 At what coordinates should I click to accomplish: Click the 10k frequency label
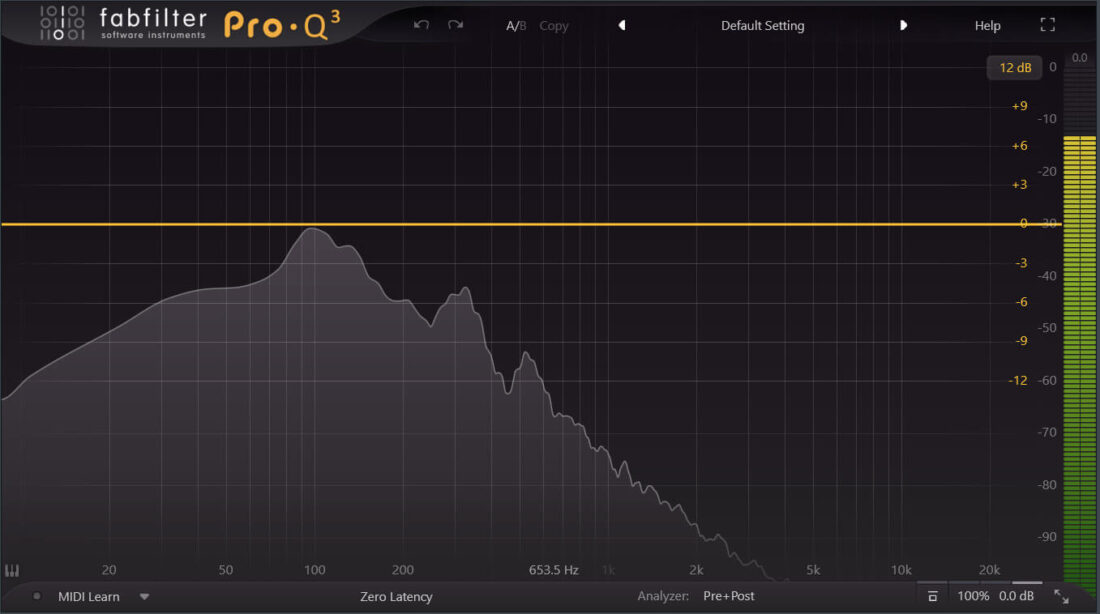(901, 570)
